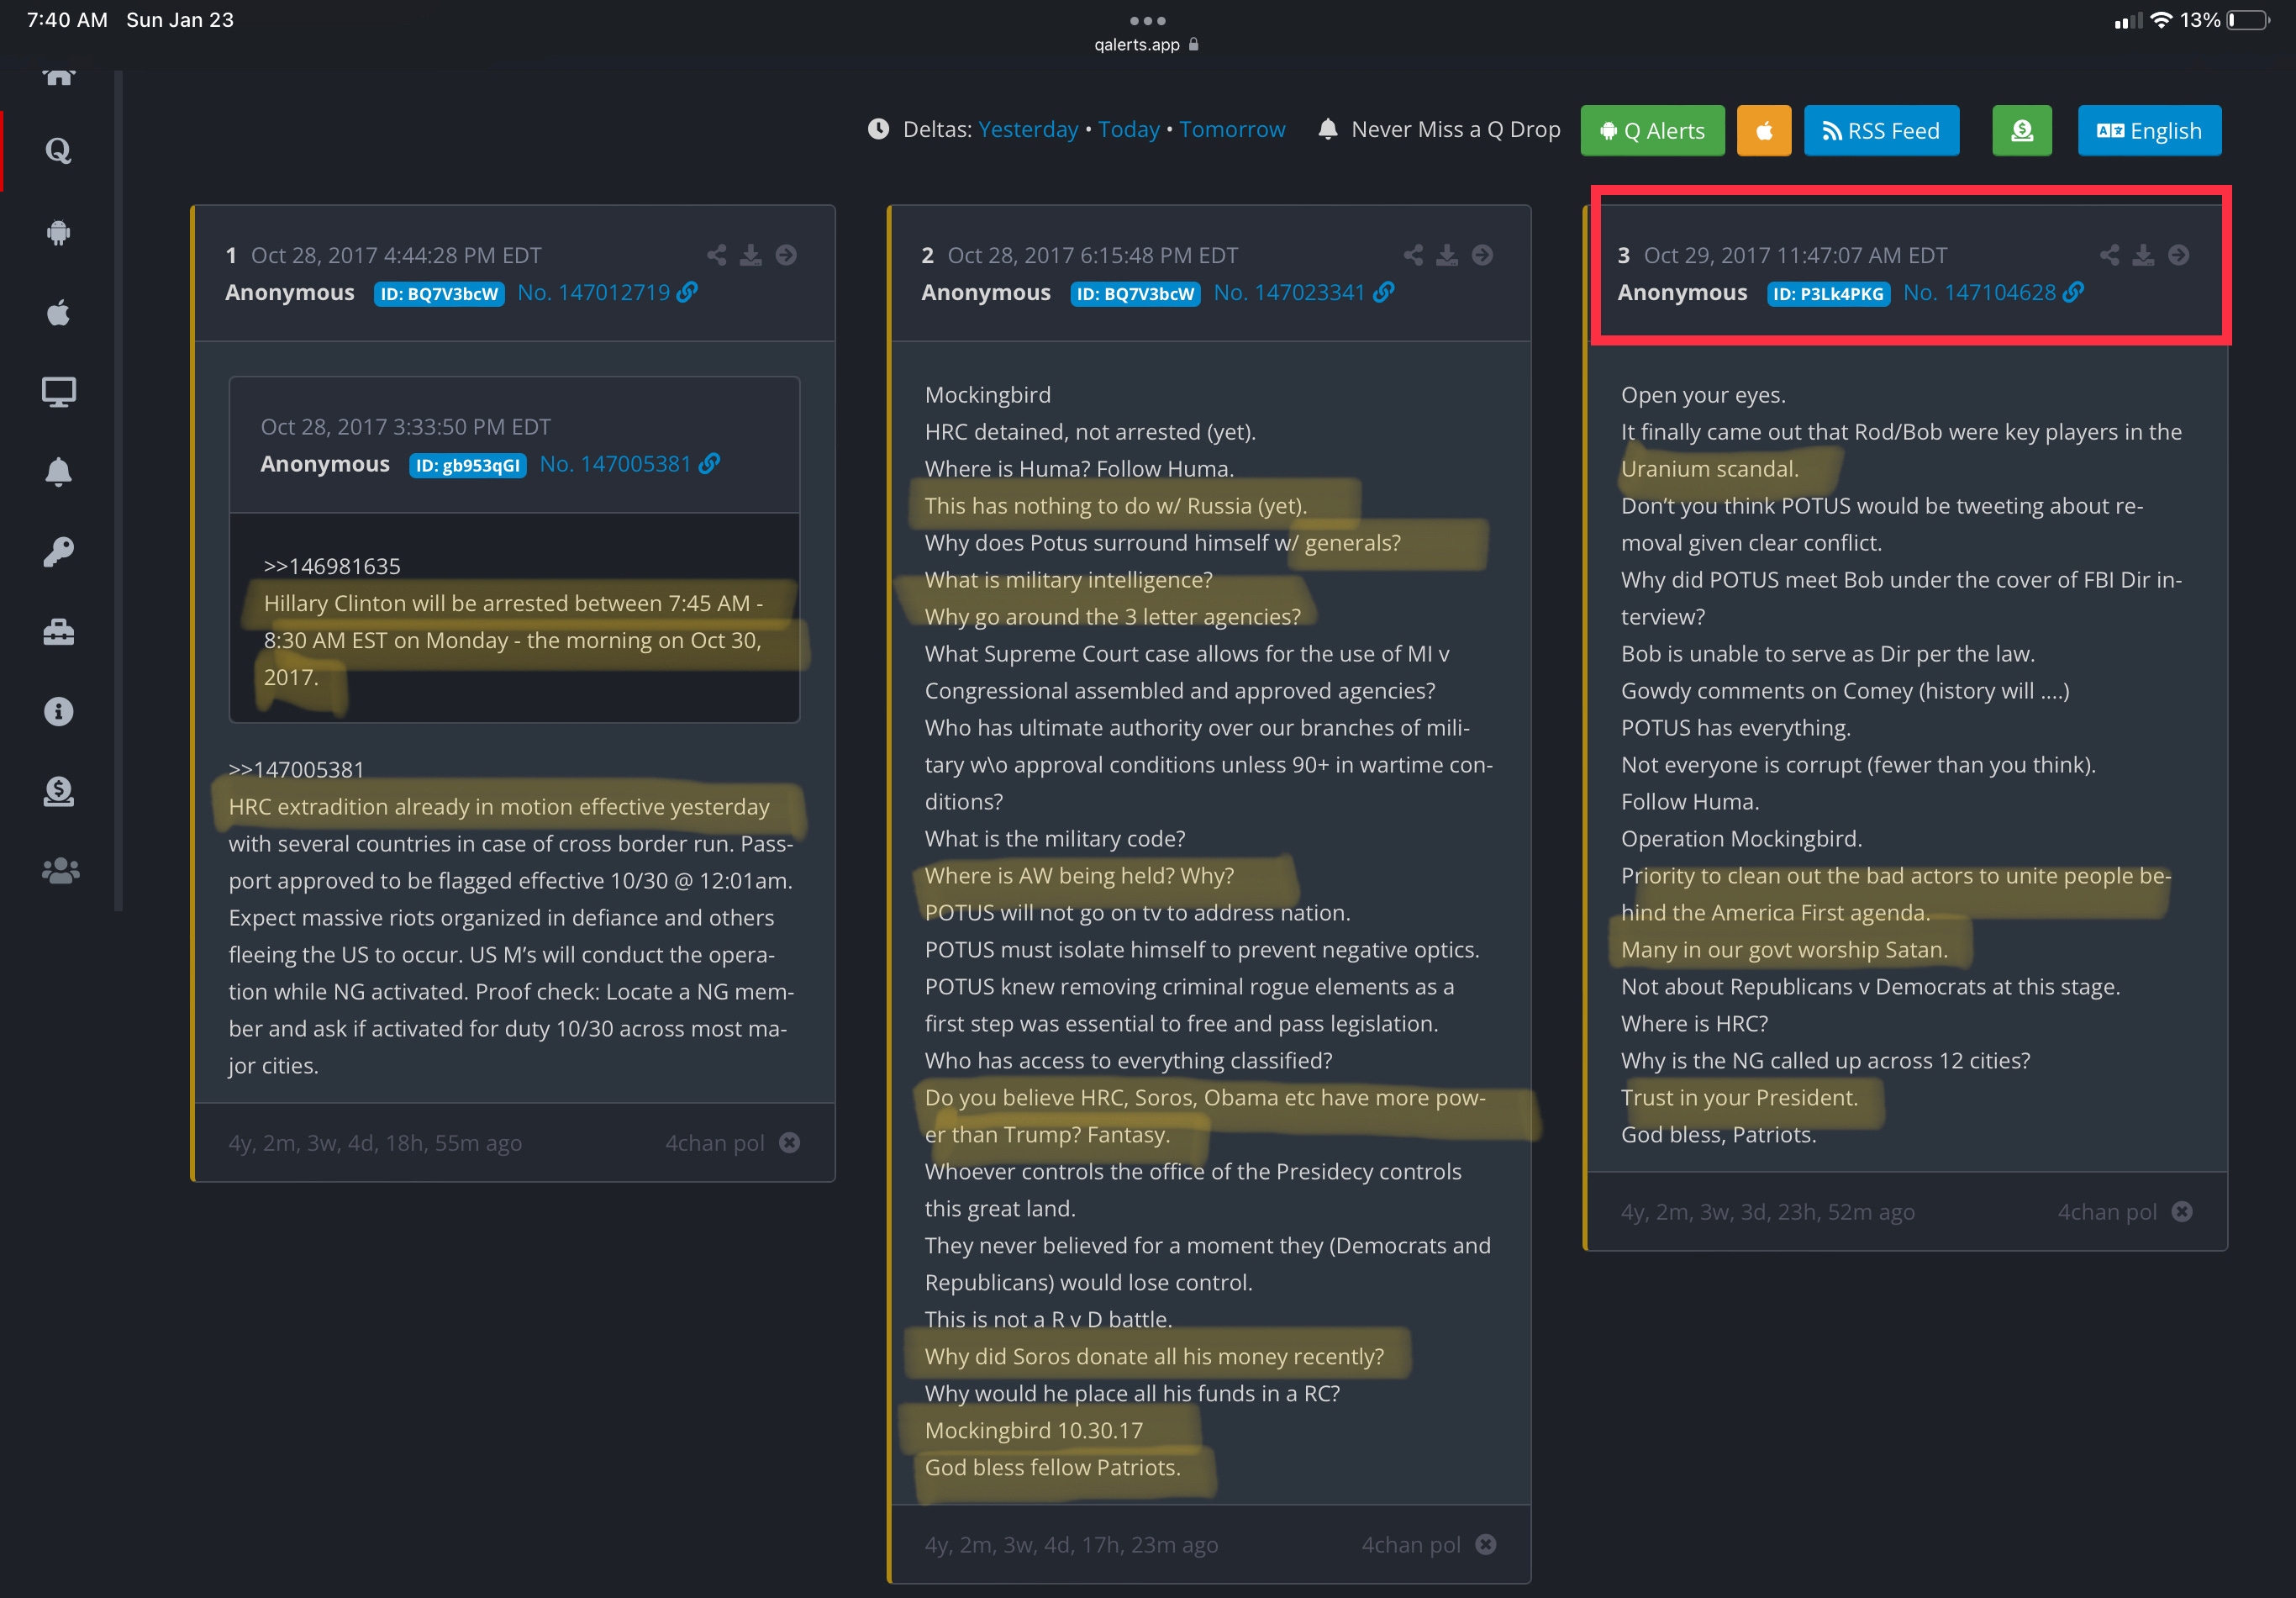Open drop 2 arrow icon
2296x1598 pixels.
point(1482,255)
